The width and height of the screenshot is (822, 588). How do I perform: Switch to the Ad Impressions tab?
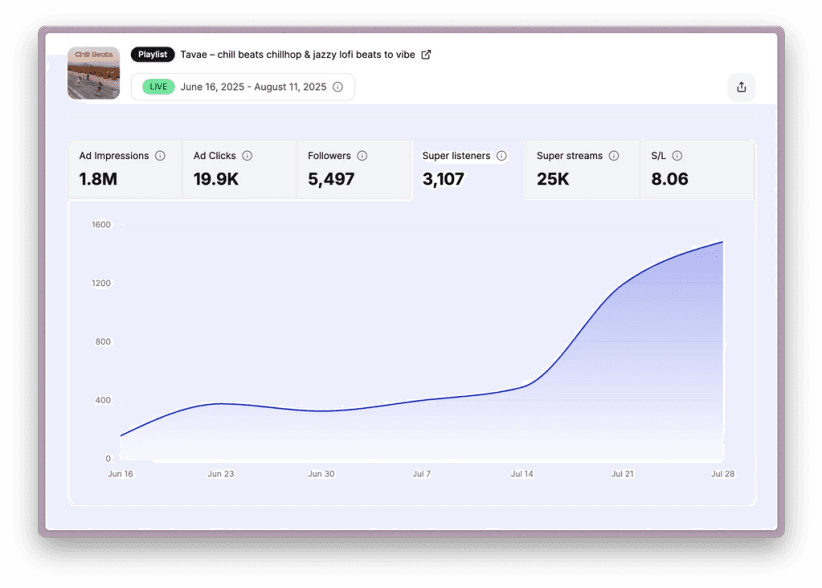(x=125, y=170)
